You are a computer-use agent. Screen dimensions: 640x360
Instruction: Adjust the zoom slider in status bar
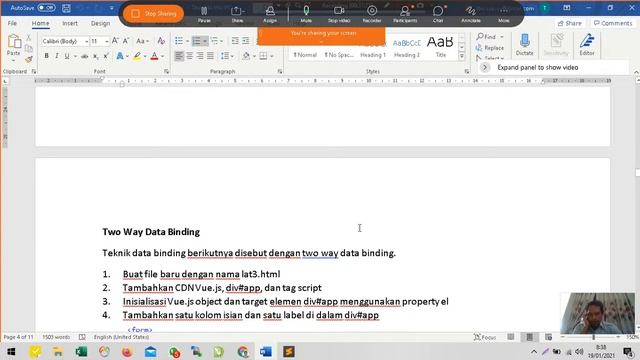point(593,337)
